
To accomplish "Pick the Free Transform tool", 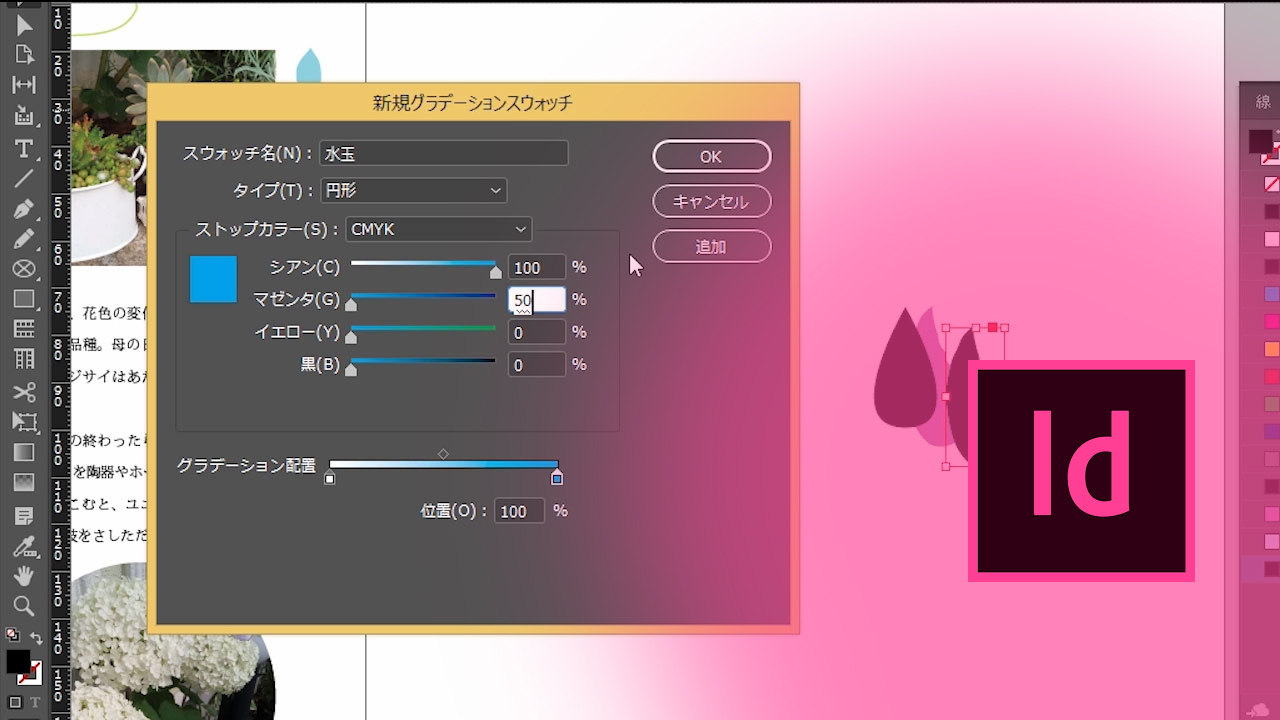I will [x=23, y=422].
